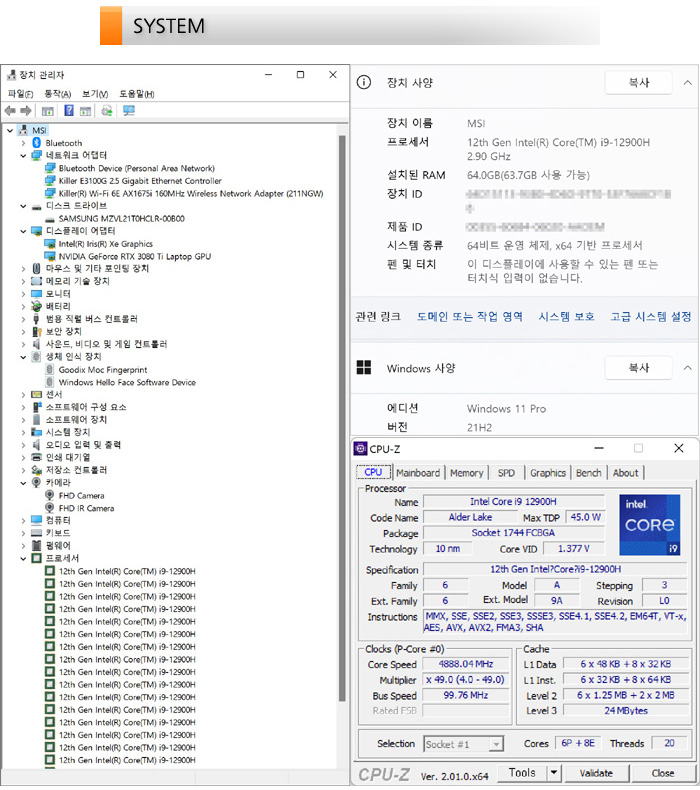Click the Core Speed value 4888.04 MHz
Viewport: 700px width, 790px height.
click(466, 665)
